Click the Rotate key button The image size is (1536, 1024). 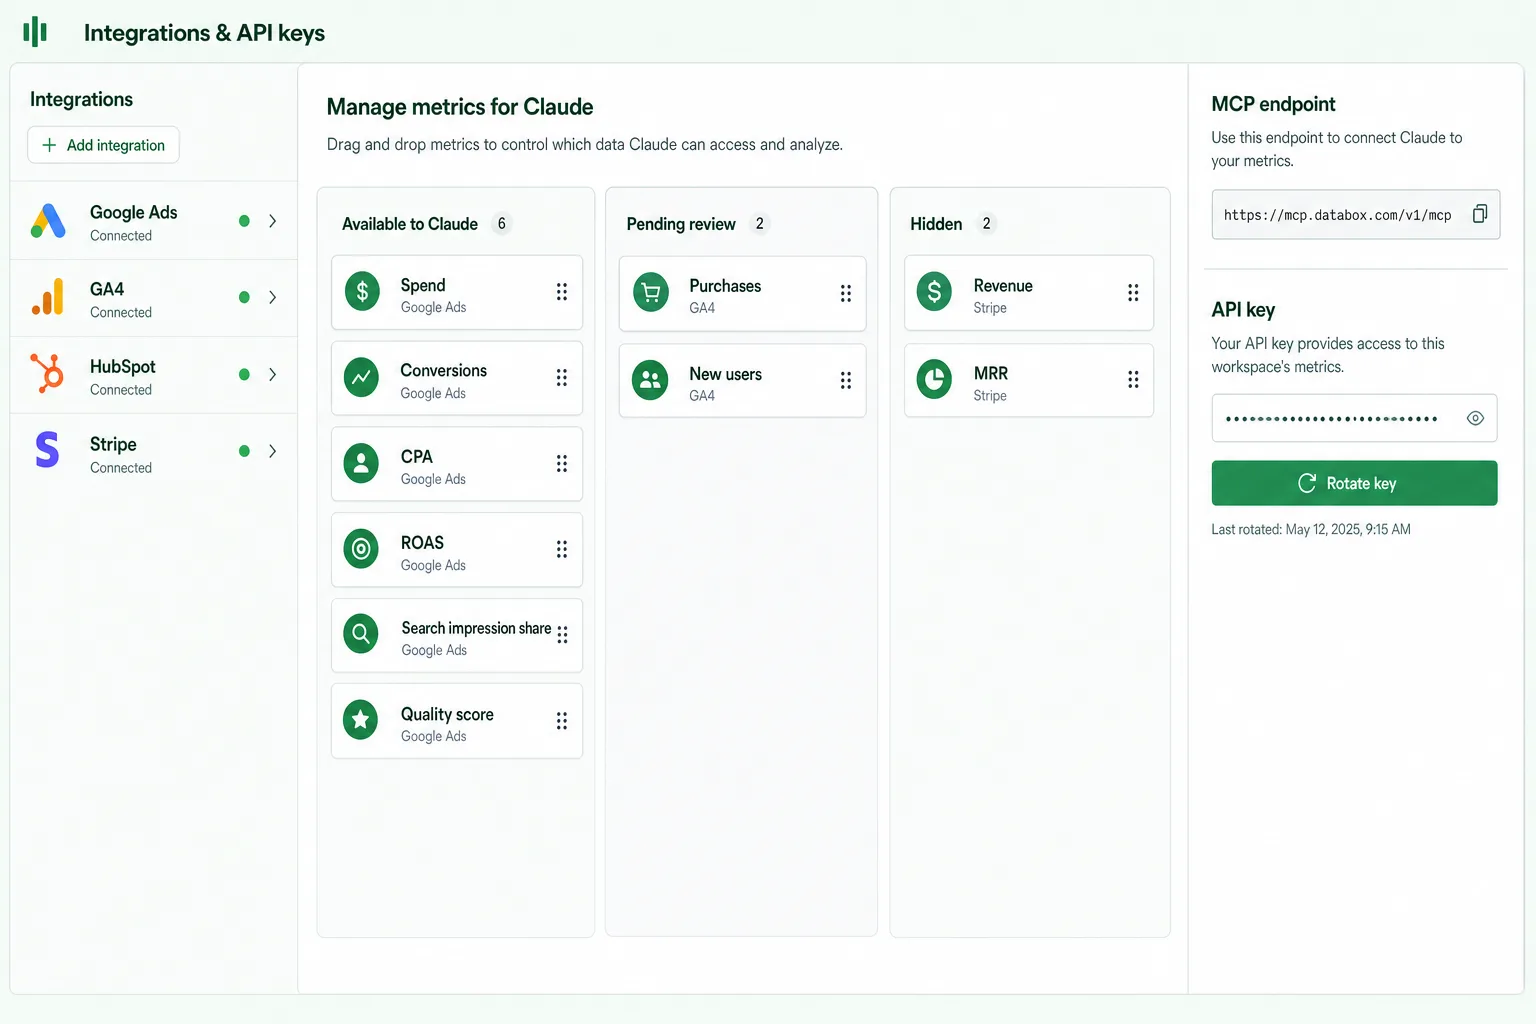point(1354,483)
